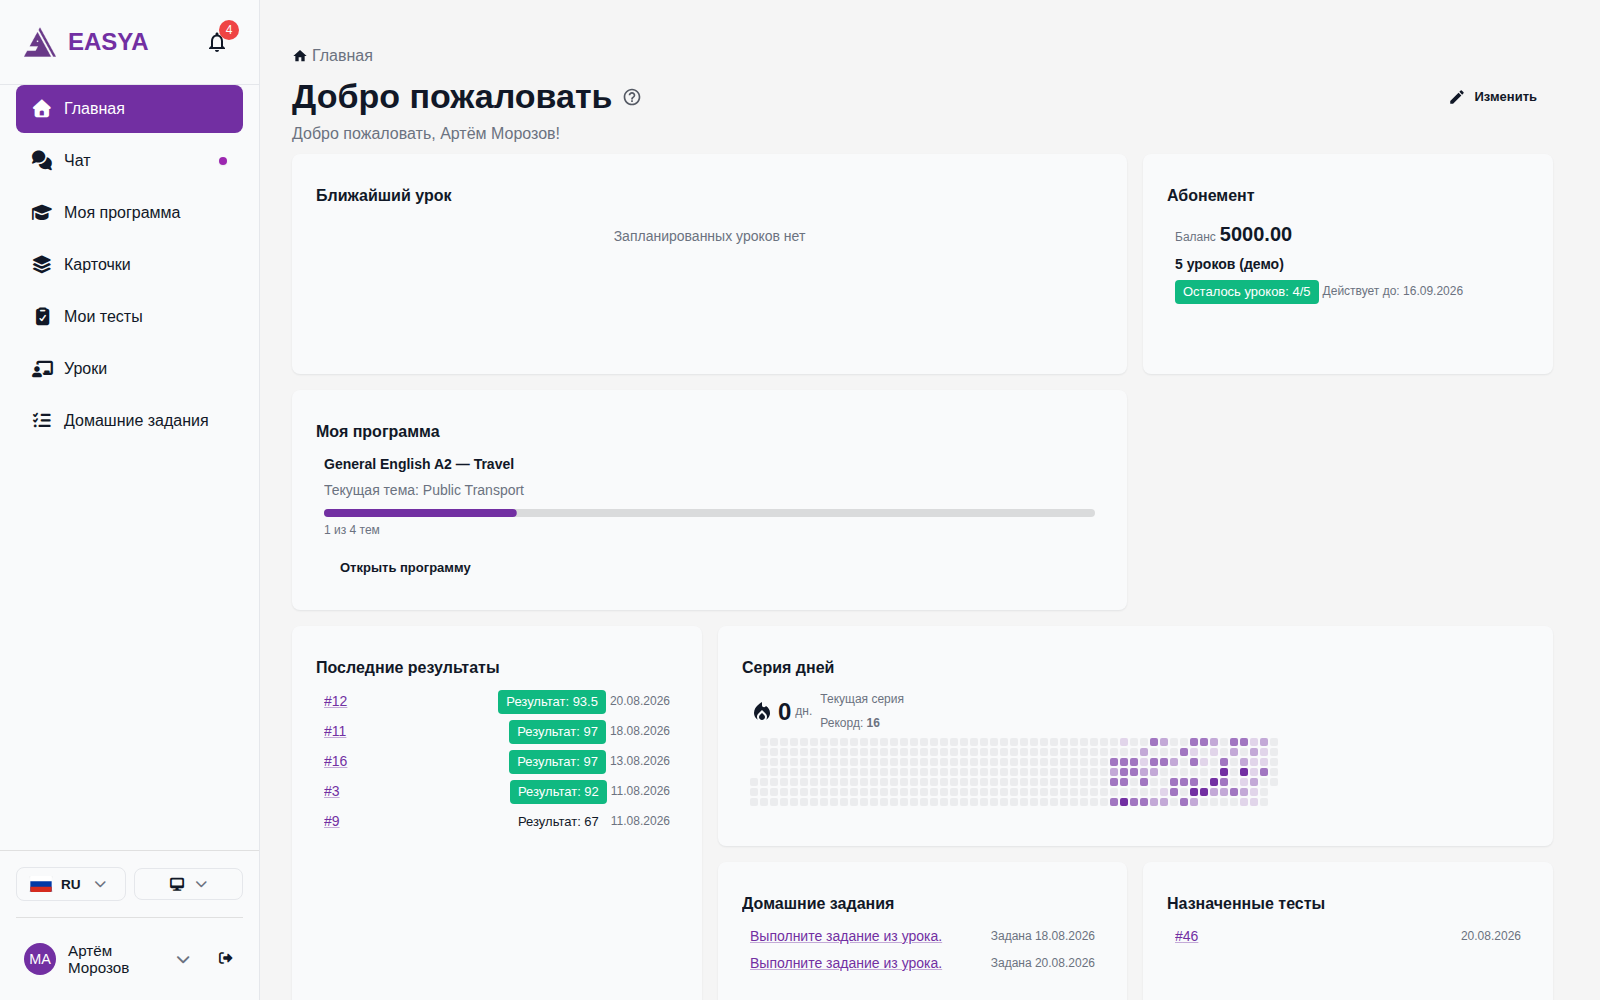This screenshot has width=1600, height=1000.
Task: Open the Чат section
Action: click(129, 161)
